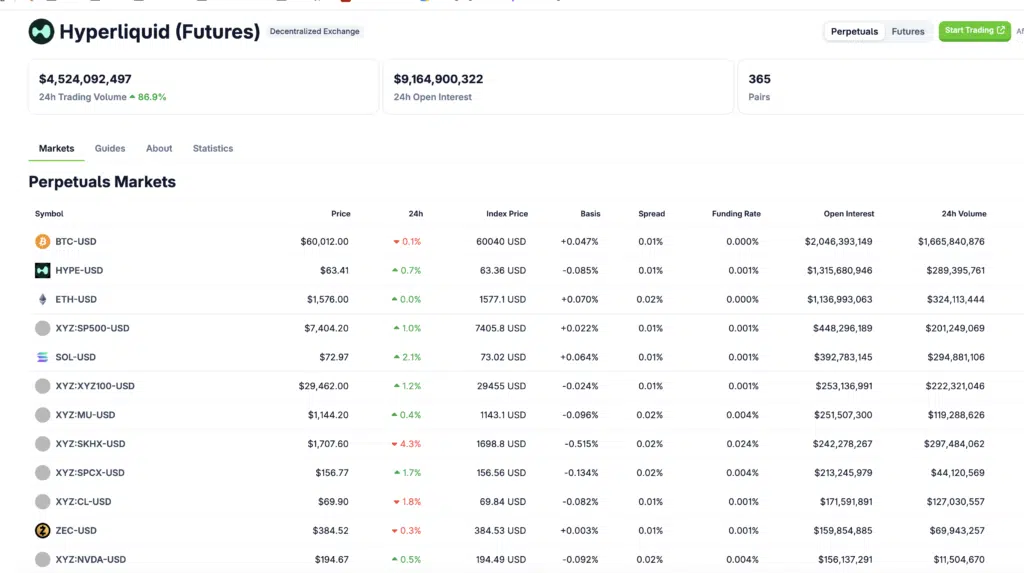Click the XYZ:MU-USD placeholder icon
Image resolution: width=1024 pixels, height=573 pixels.
[x=42, y=415]
